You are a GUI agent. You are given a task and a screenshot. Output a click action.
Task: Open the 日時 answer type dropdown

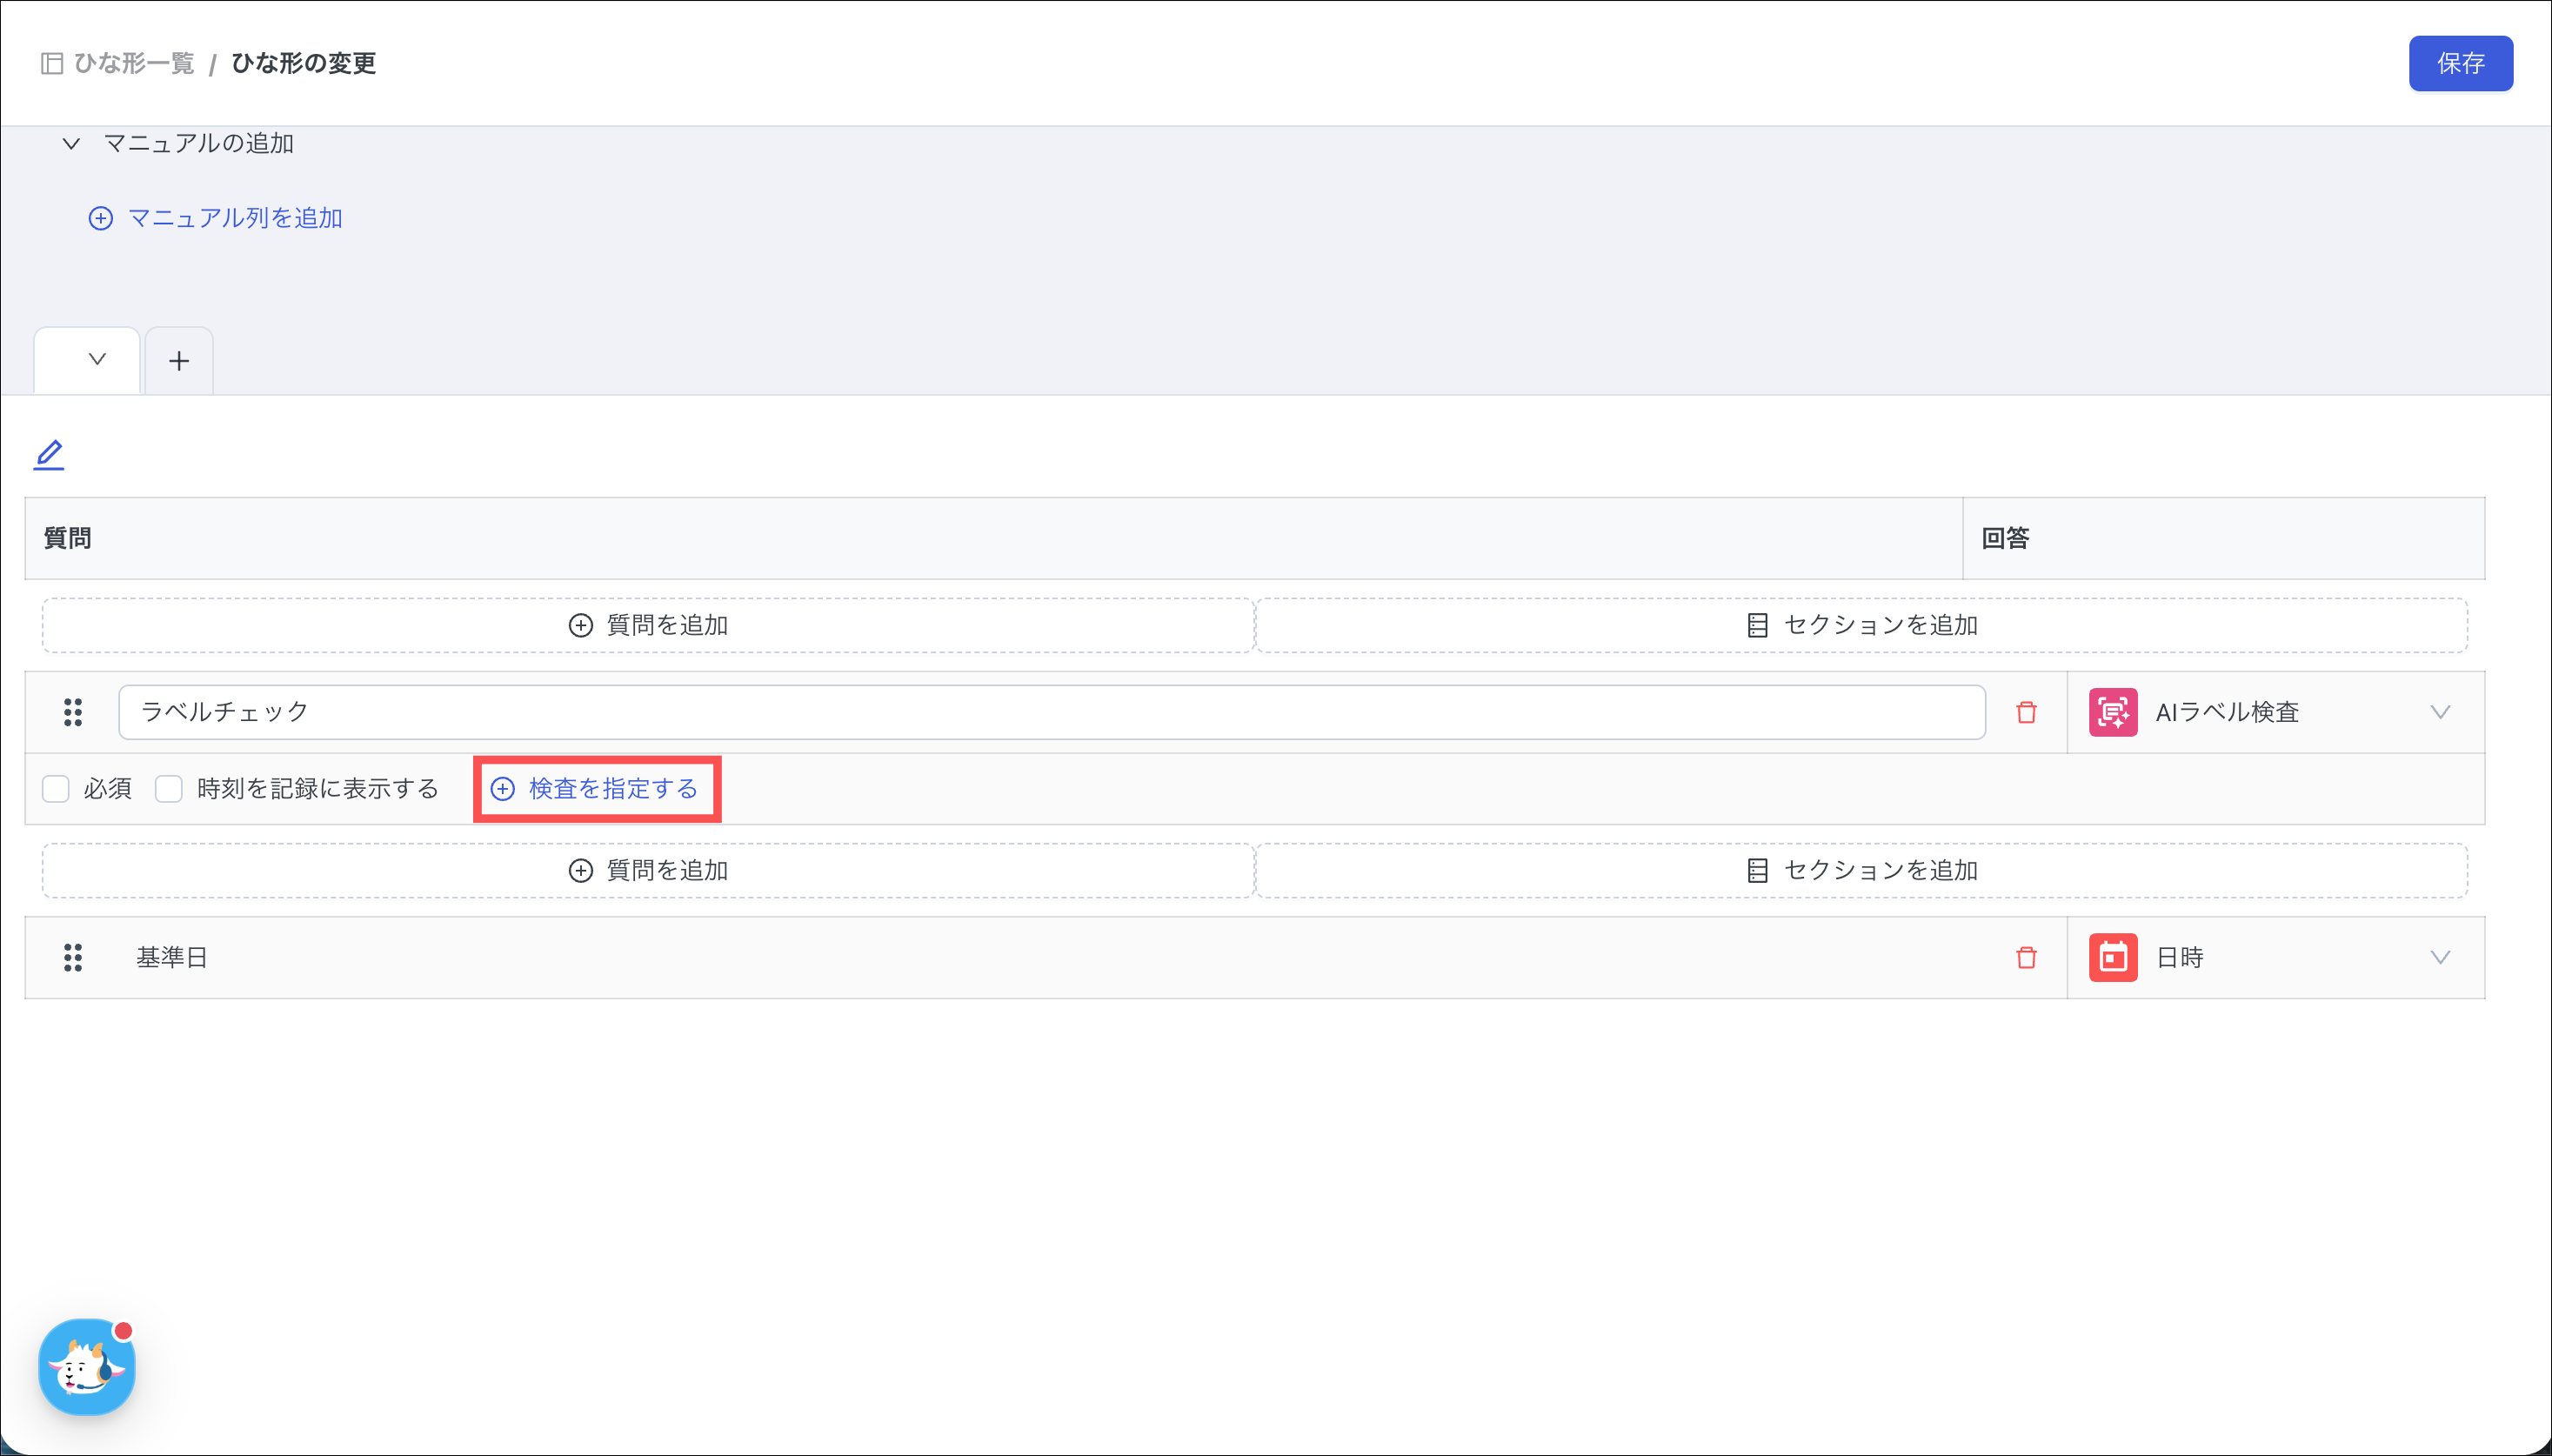click(2439, 957)
